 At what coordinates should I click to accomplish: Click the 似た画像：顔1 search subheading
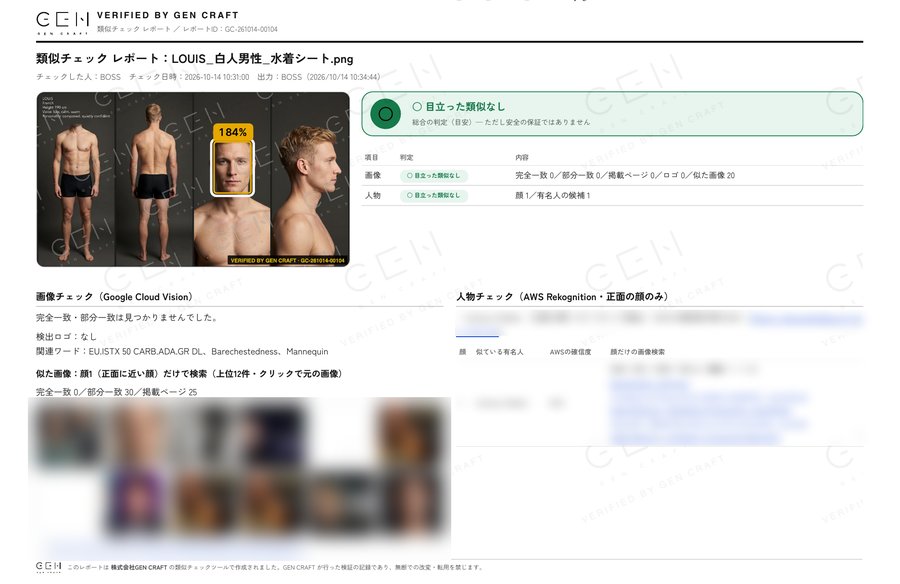click(x=192, y=374)
